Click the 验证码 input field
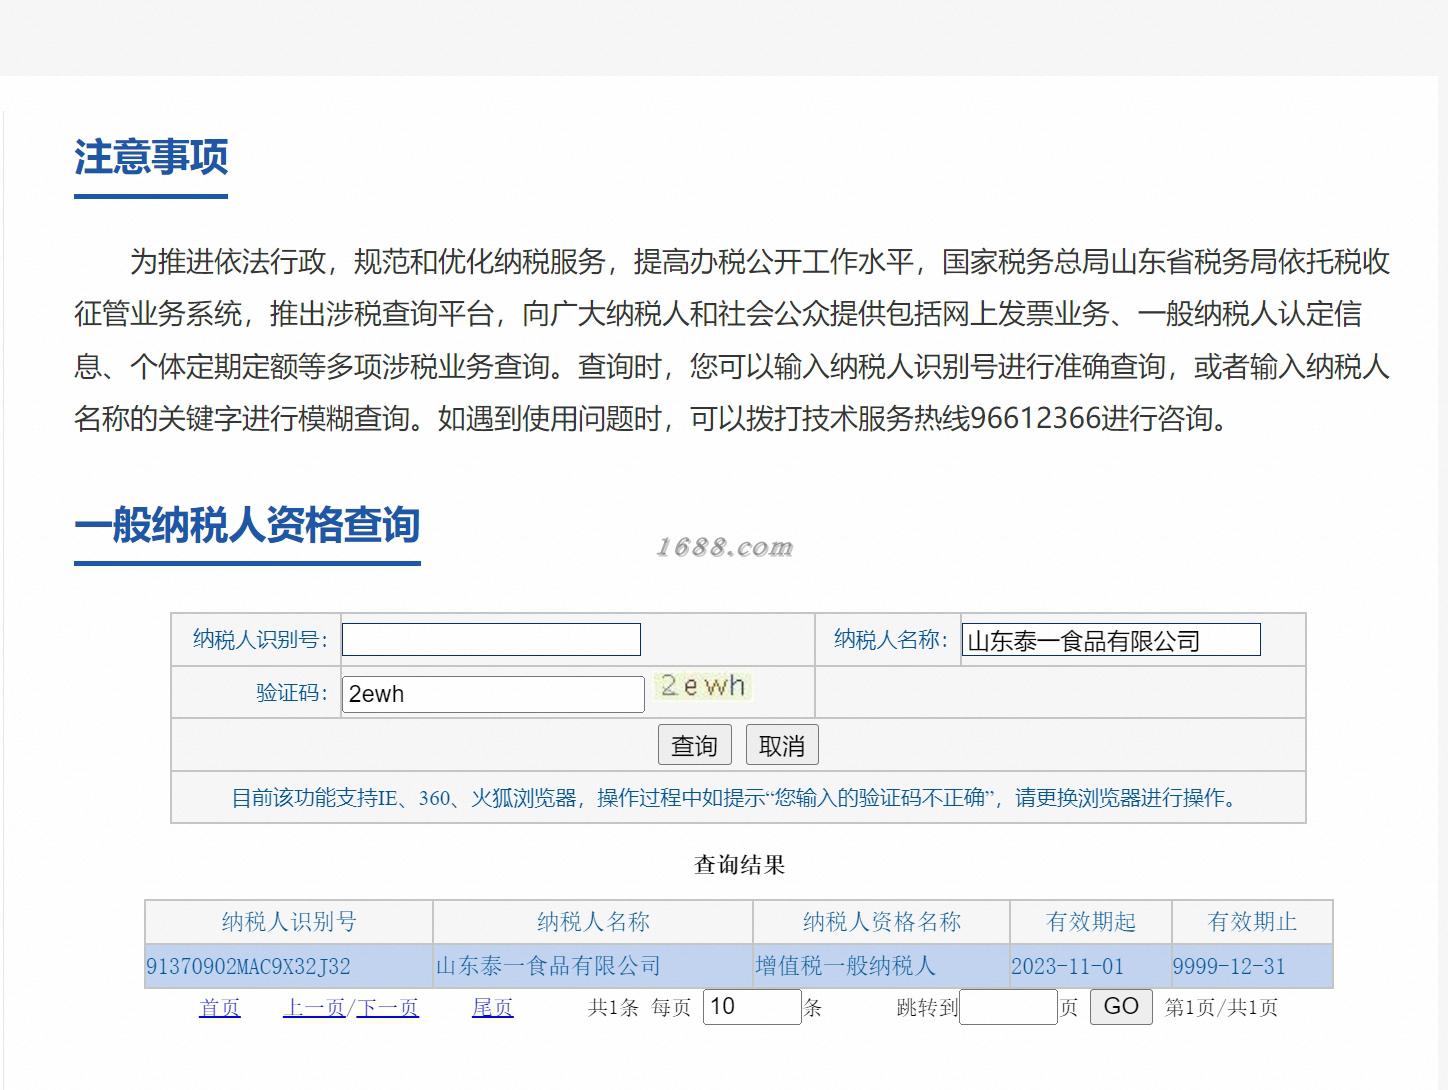This screenshot has height=1090, width=1448. click(493, 694)
